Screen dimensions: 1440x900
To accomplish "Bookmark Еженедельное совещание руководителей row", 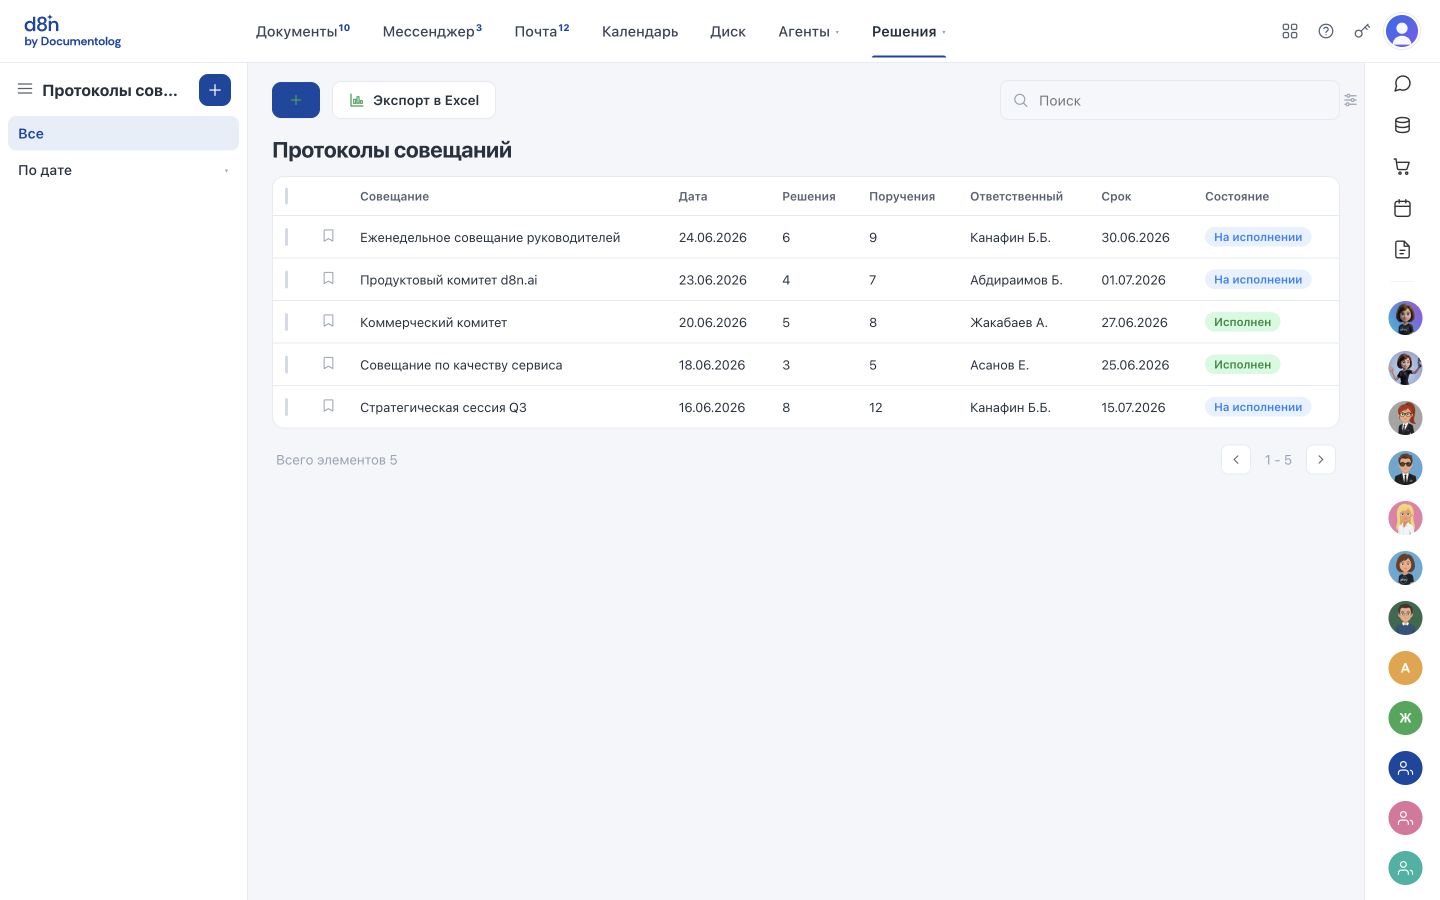I will tap(328, 236).
